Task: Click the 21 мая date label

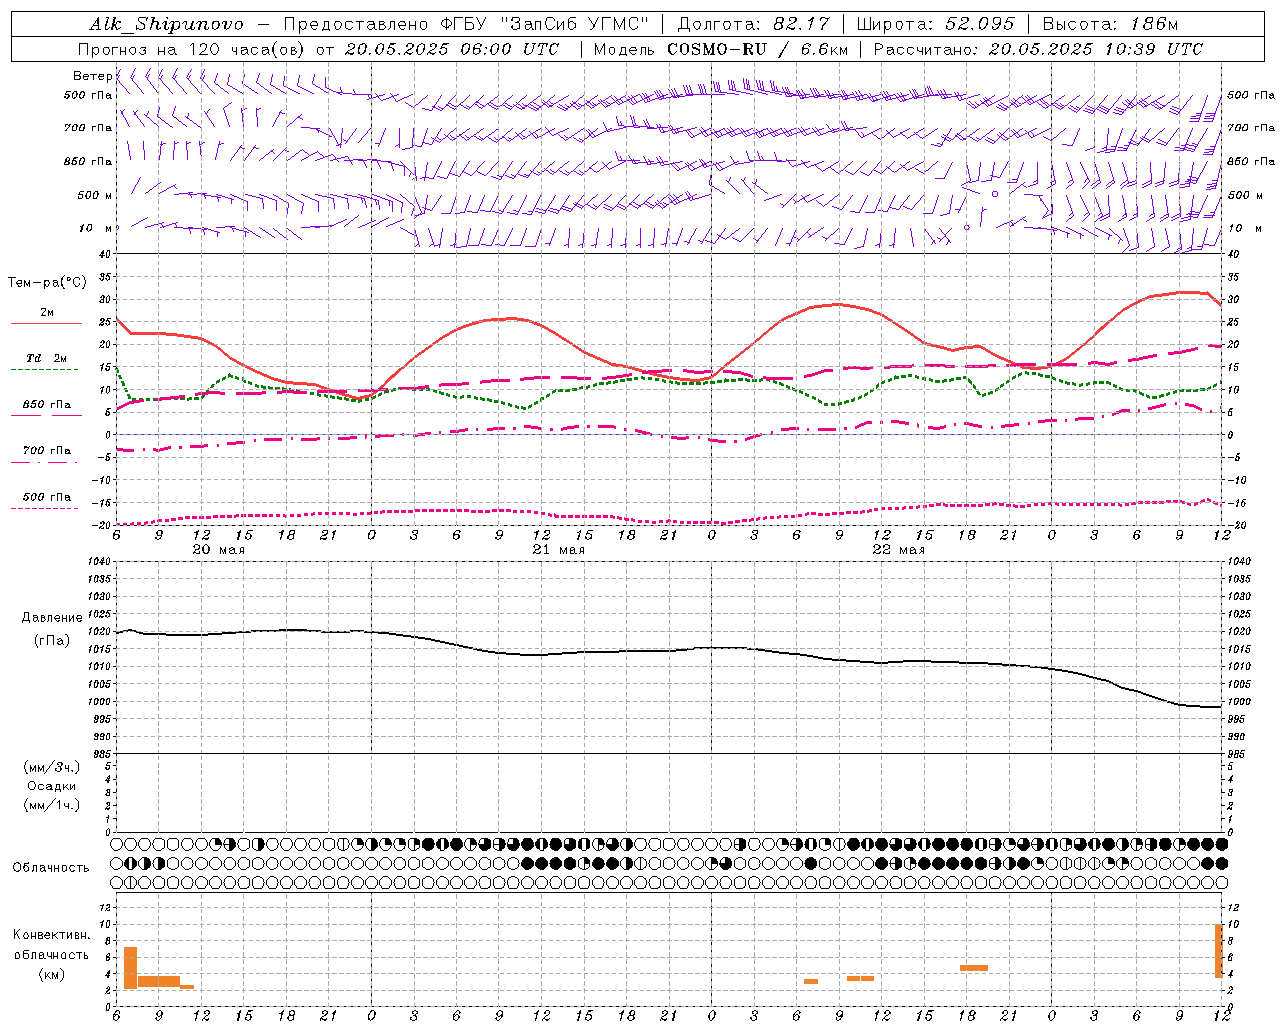Action: click(x=558, y=550)
